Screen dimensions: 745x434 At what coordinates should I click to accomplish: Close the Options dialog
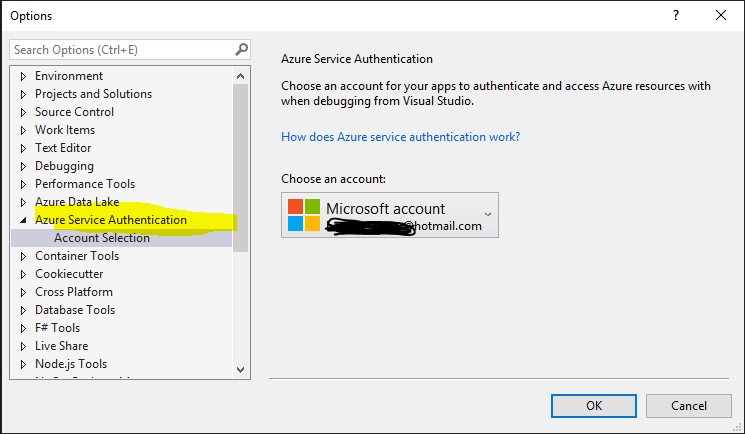click(x=721, y=15)
